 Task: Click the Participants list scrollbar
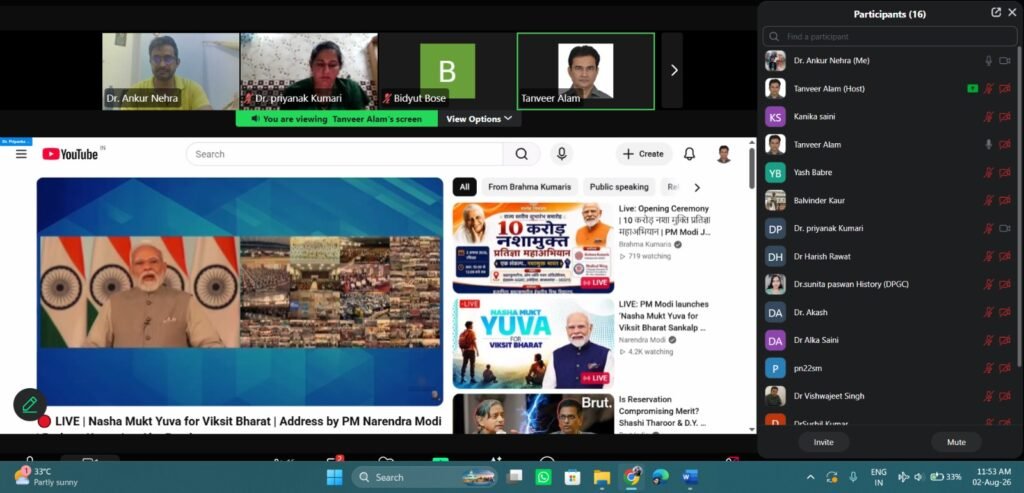click(x=1020, y=206)
